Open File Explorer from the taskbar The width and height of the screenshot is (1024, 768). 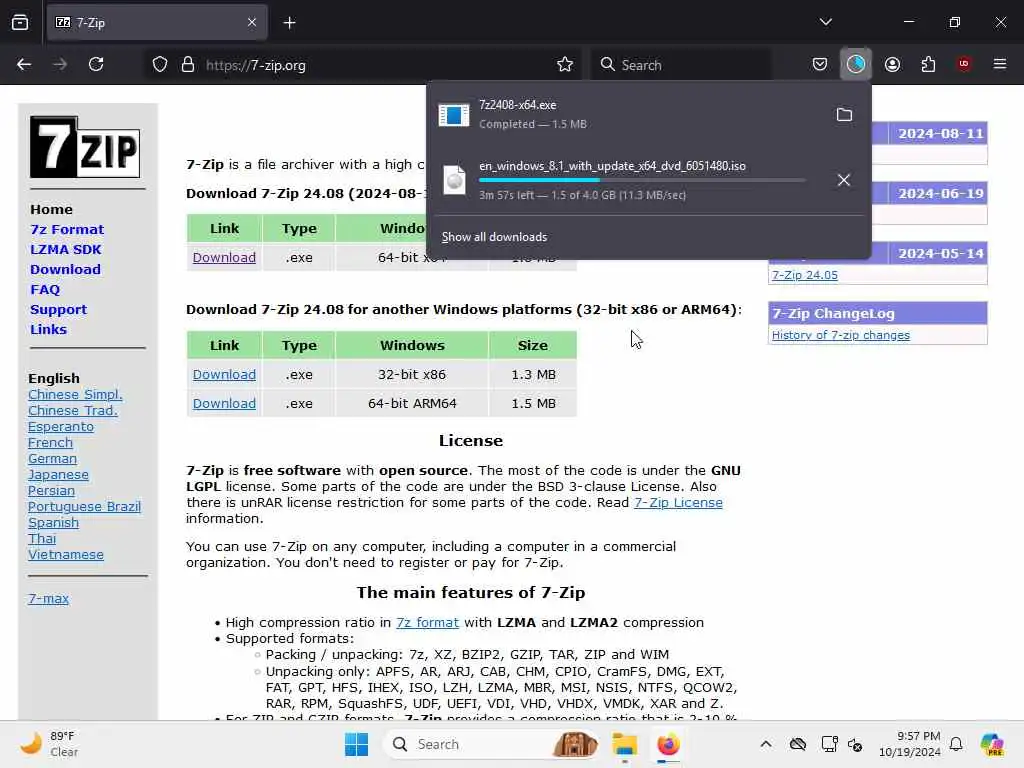[x=624, y=744]
